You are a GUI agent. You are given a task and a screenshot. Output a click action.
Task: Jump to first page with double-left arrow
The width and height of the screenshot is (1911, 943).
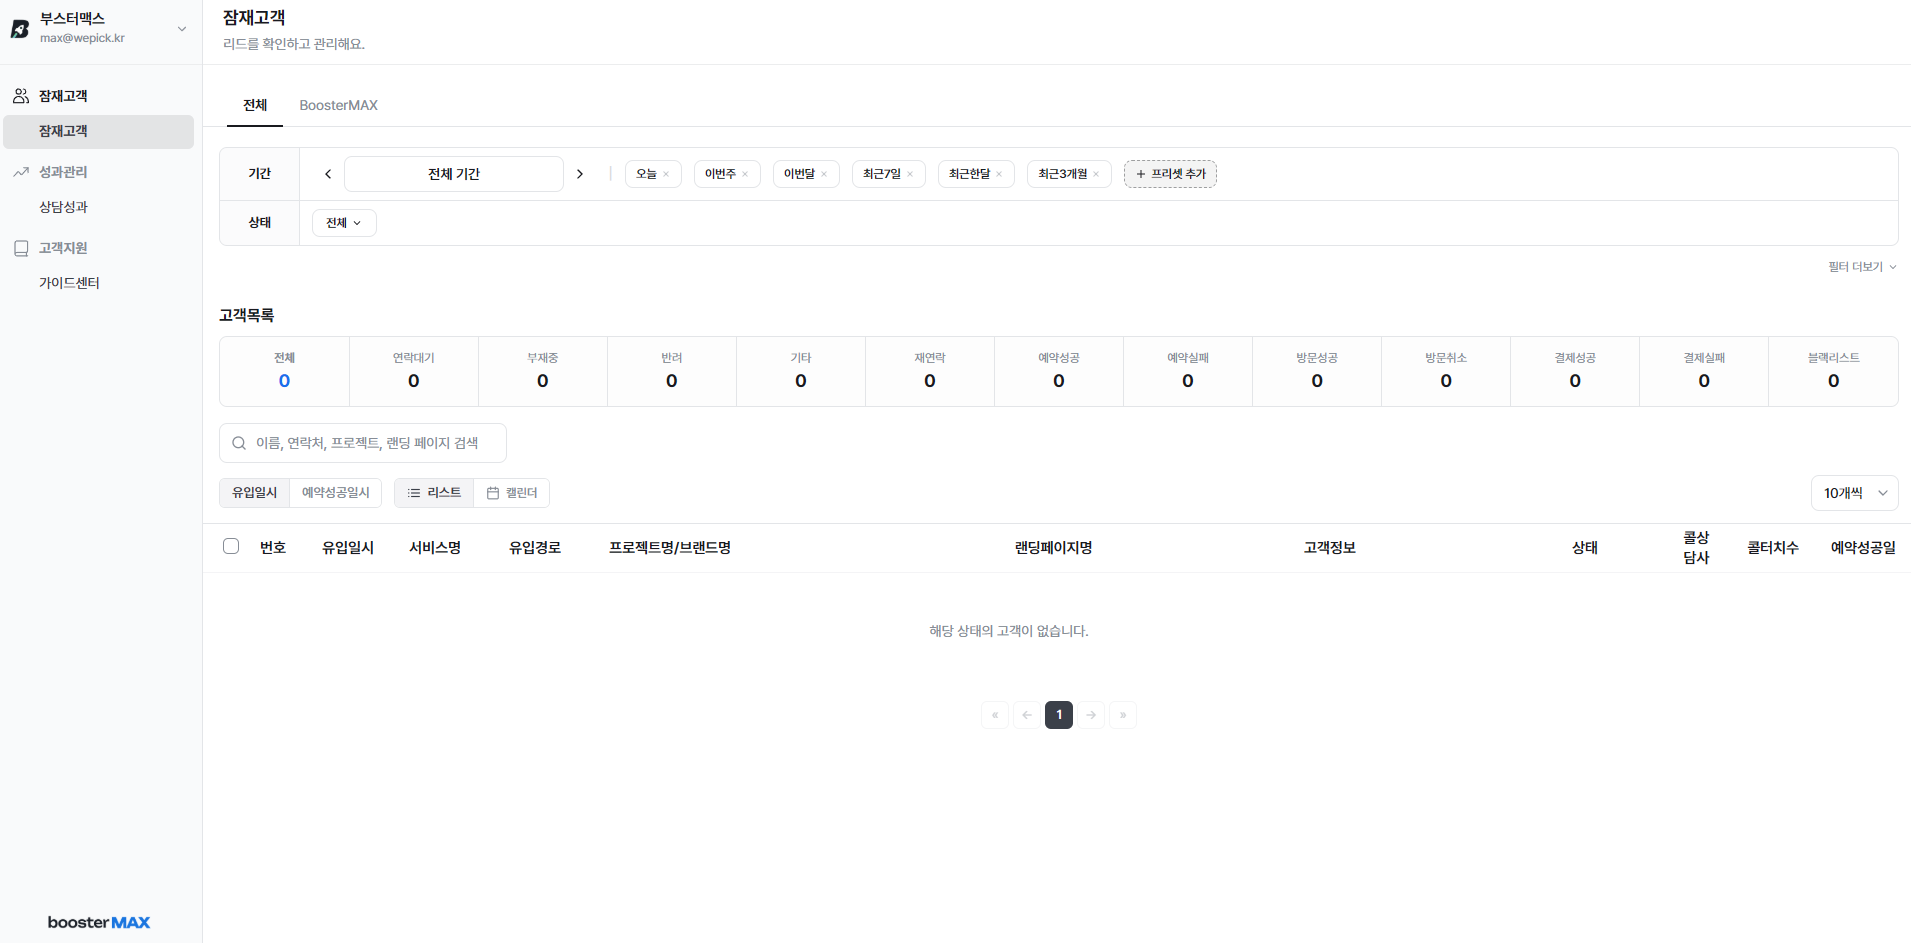click(995, 715)
